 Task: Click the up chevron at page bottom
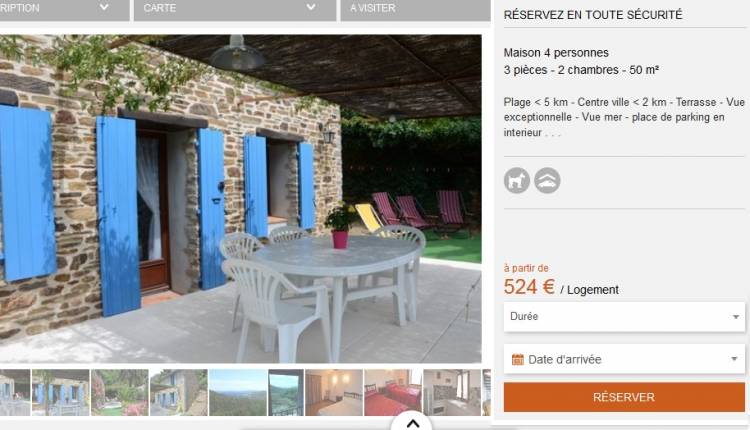click(413, 423)
